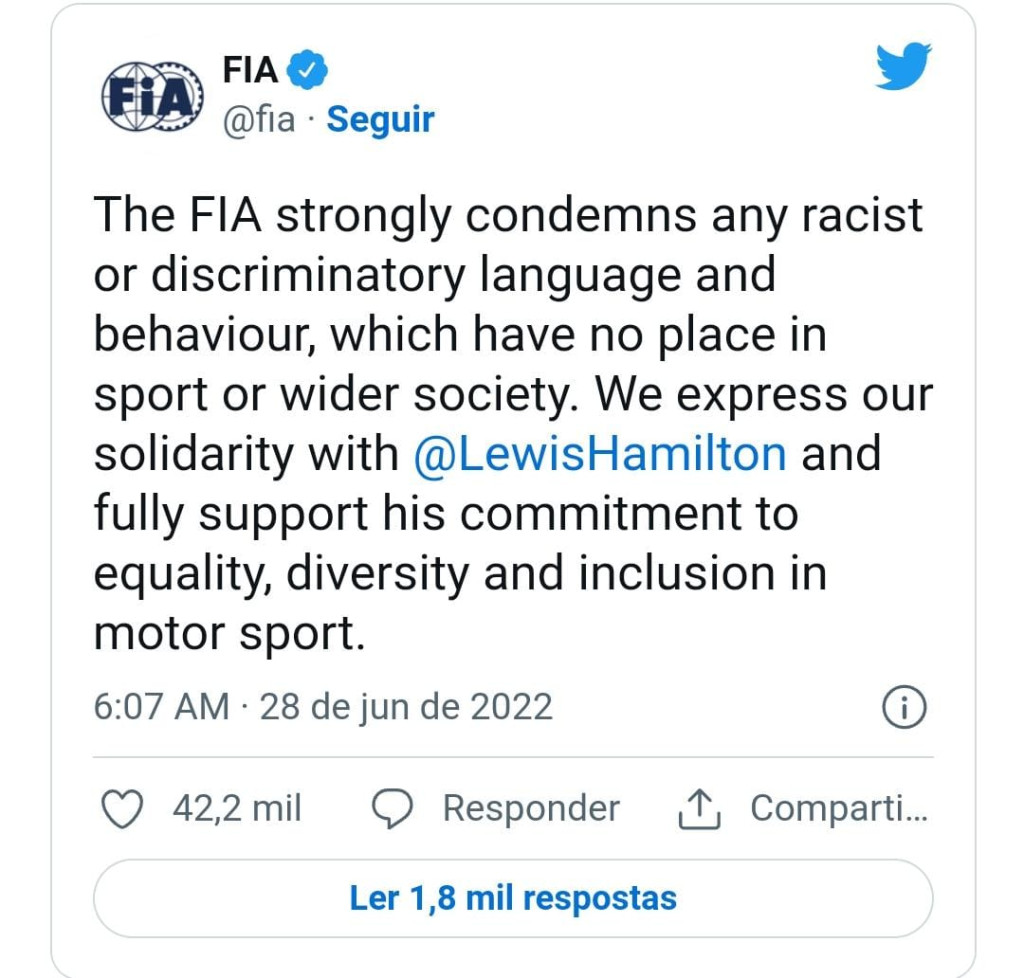Click the blue verified badge

(308, 71)
